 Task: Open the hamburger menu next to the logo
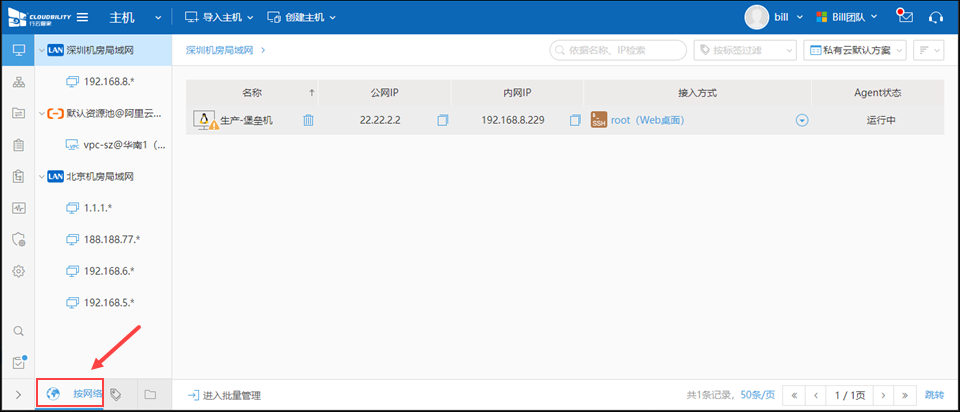(x=82, y=18)
